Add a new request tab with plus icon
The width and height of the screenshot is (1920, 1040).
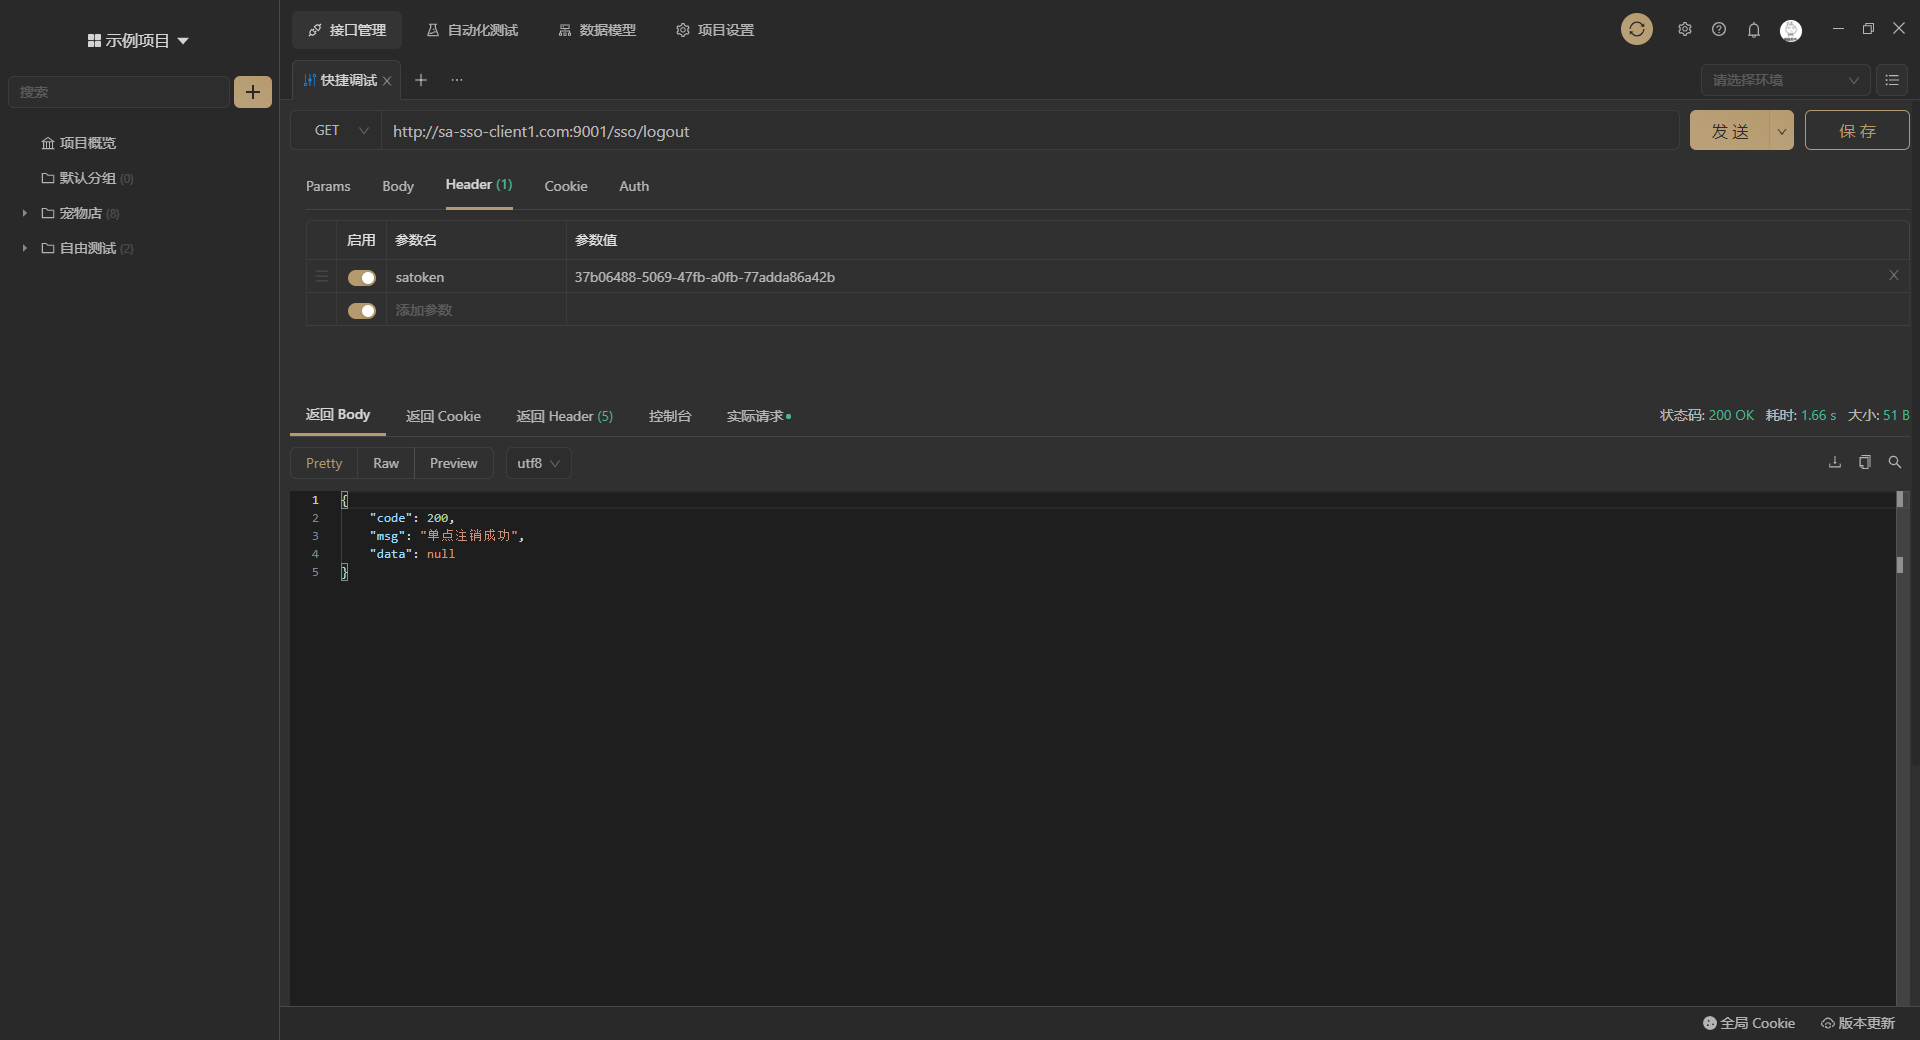click(x=421, y=80)
